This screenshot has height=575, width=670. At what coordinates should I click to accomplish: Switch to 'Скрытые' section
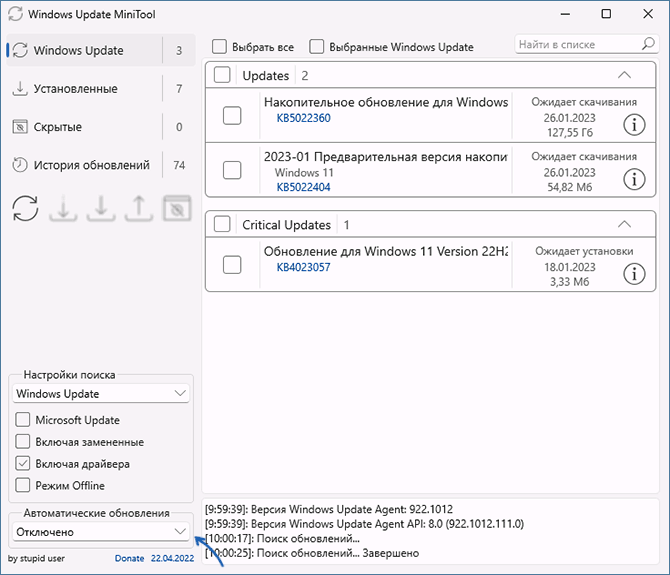pos(101,126)
